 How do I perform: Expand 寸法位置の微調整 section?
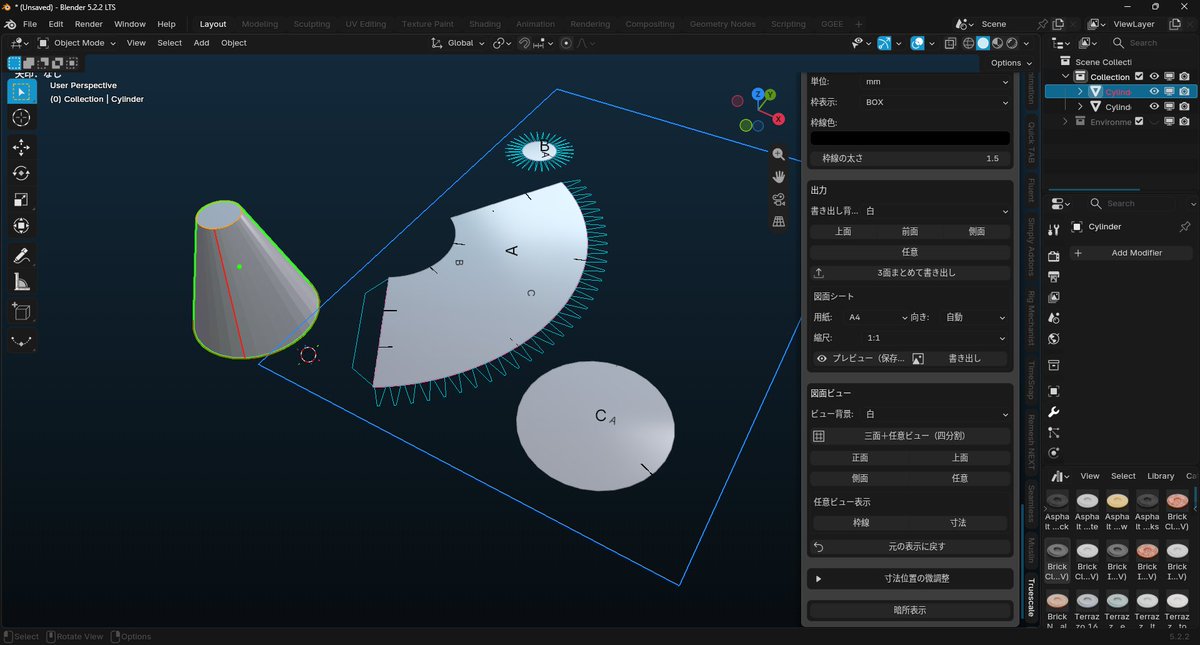909,578
